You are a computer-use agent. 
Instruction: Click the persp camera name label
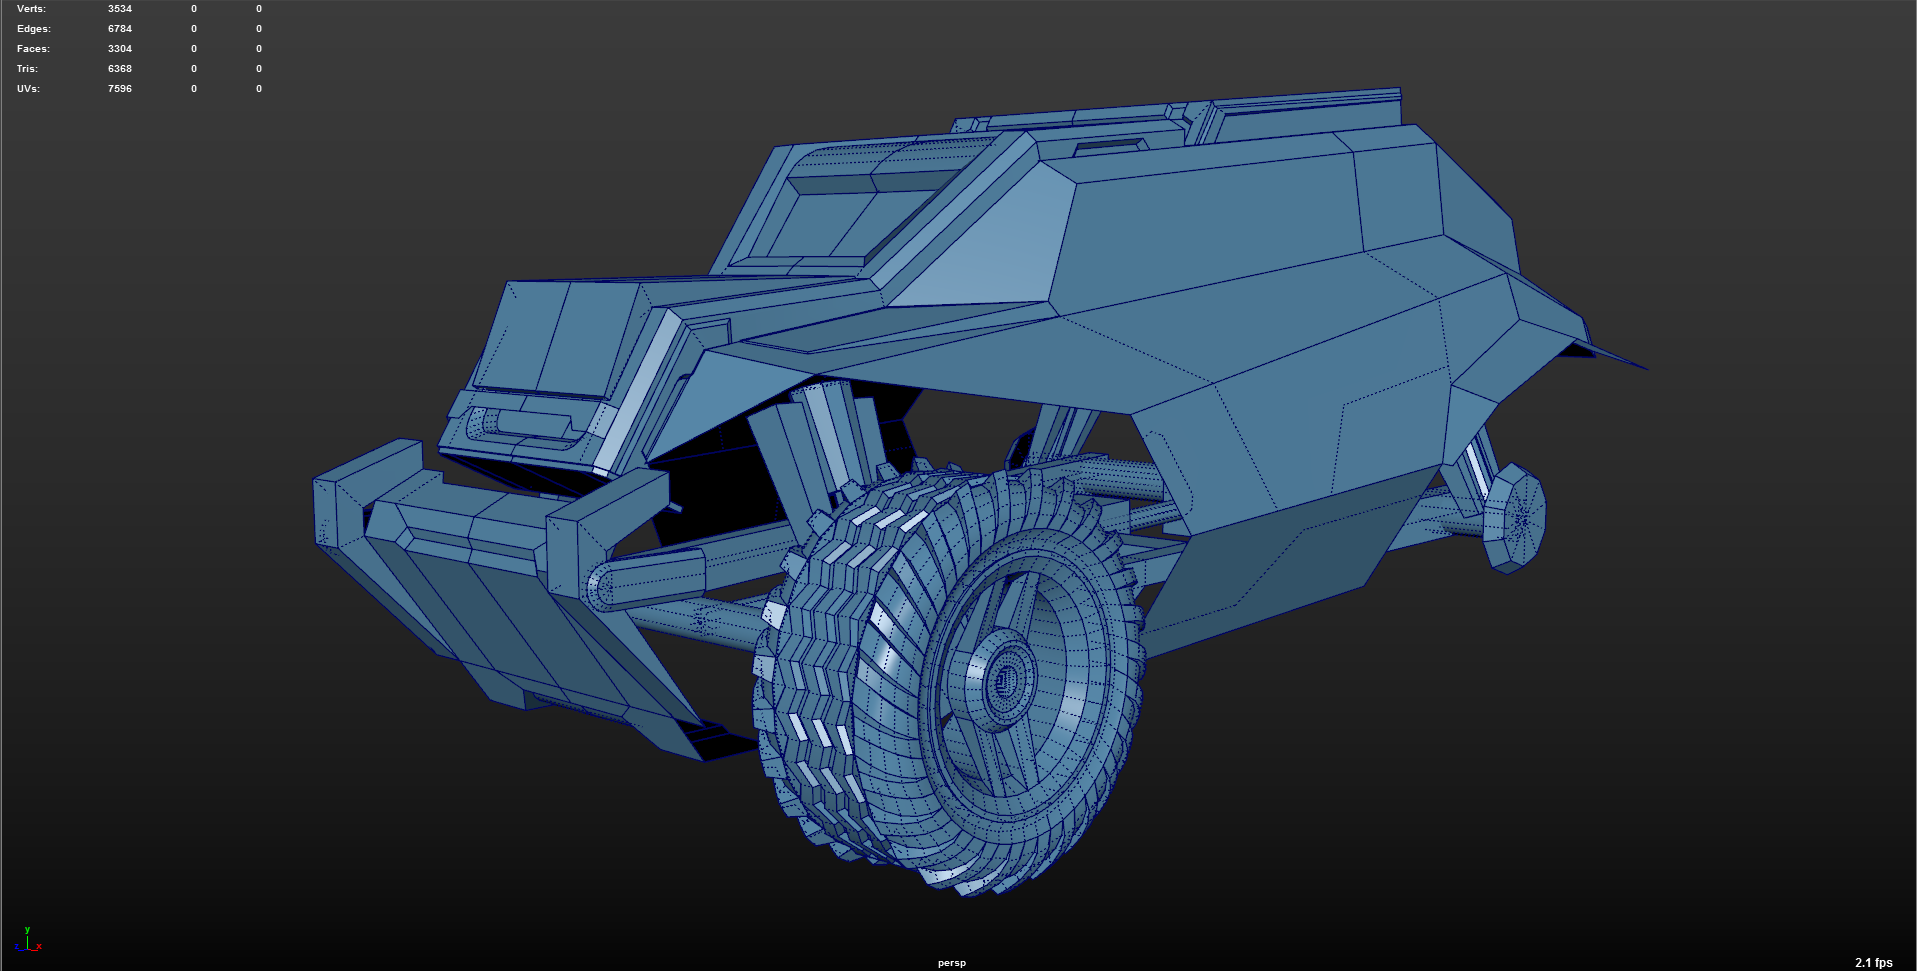[952, 963]
